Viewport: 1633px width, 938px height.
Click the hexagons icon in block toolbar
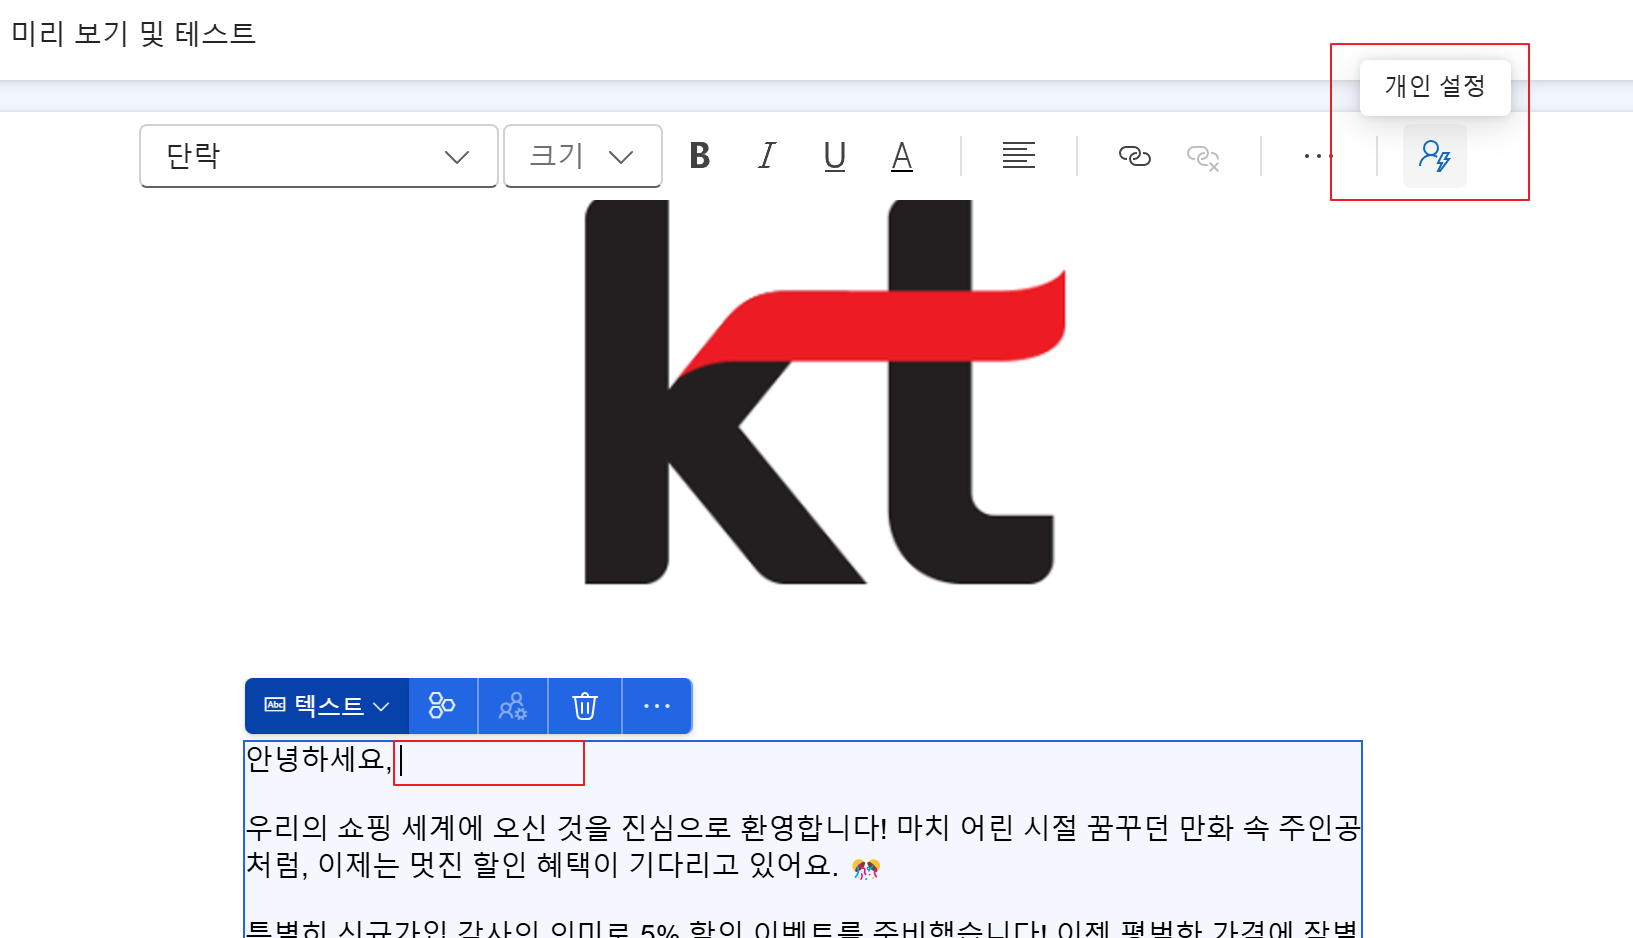(x=442, y=706)
